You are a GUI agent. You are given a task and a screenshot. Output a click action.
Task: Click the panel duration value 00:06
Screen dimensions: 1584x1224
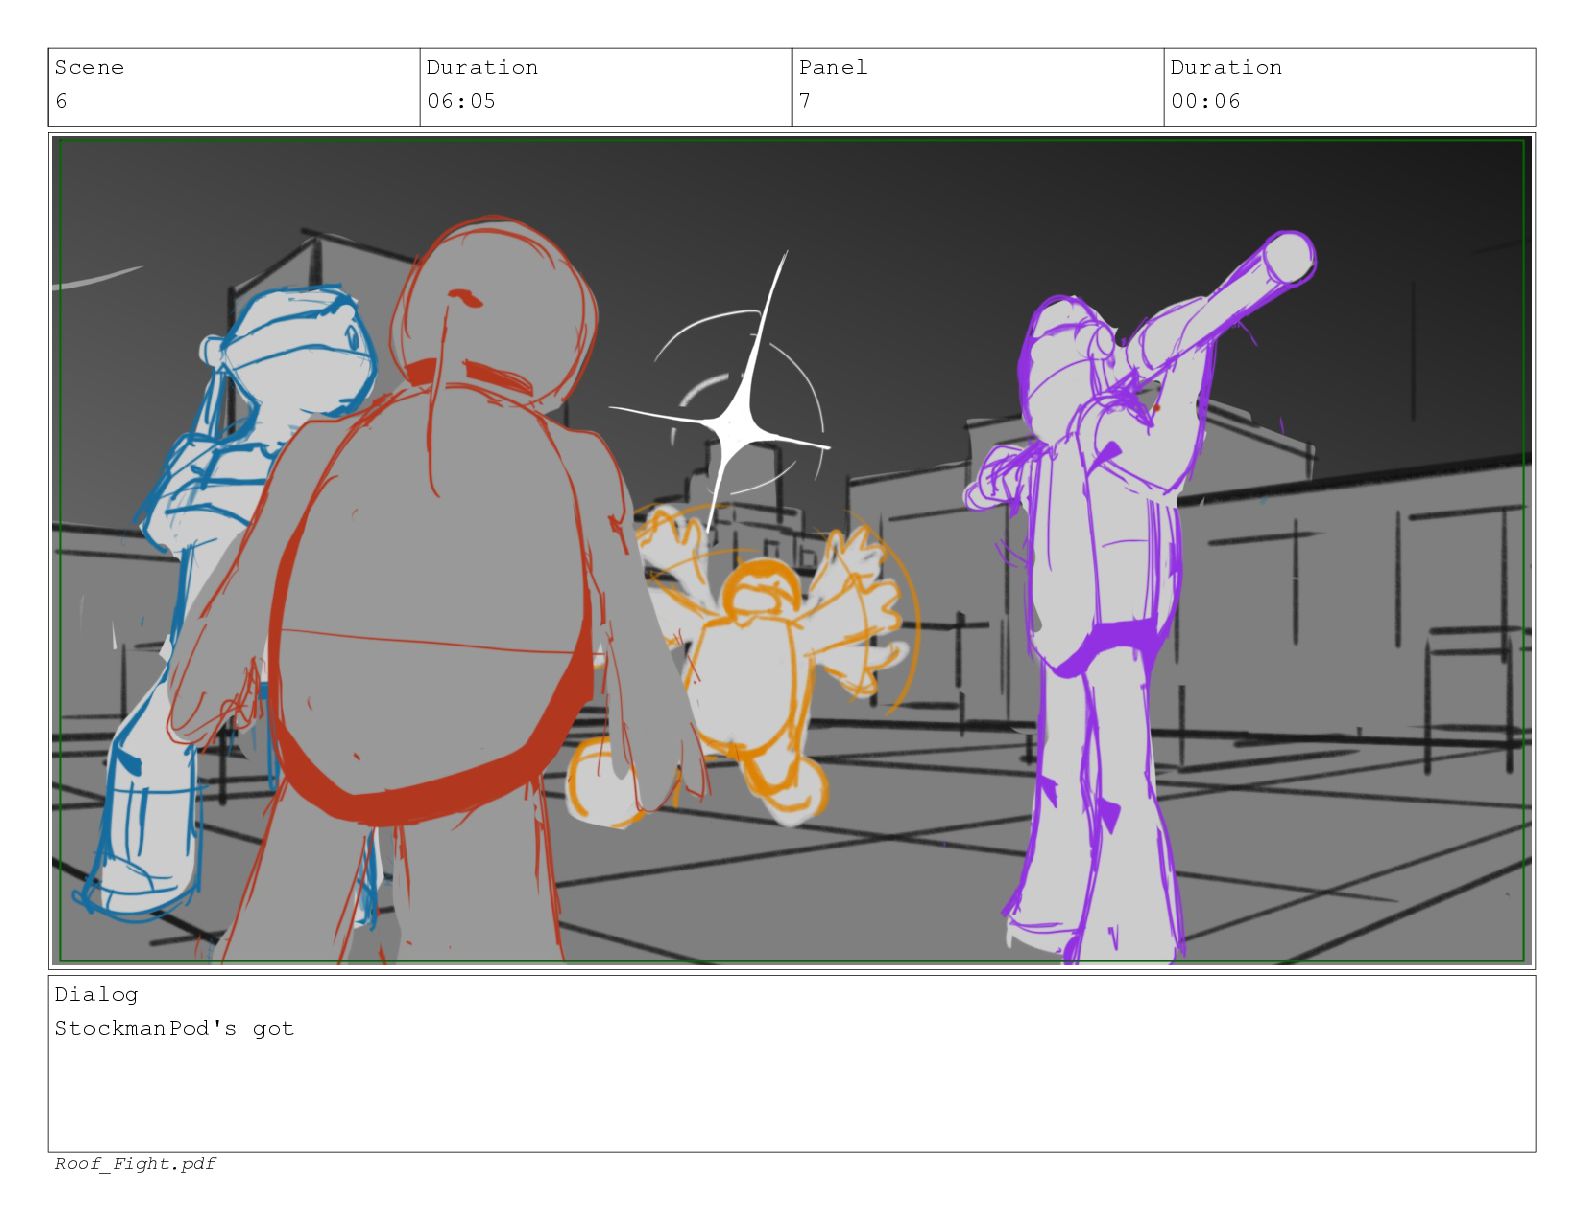[x=1205, y=101]
